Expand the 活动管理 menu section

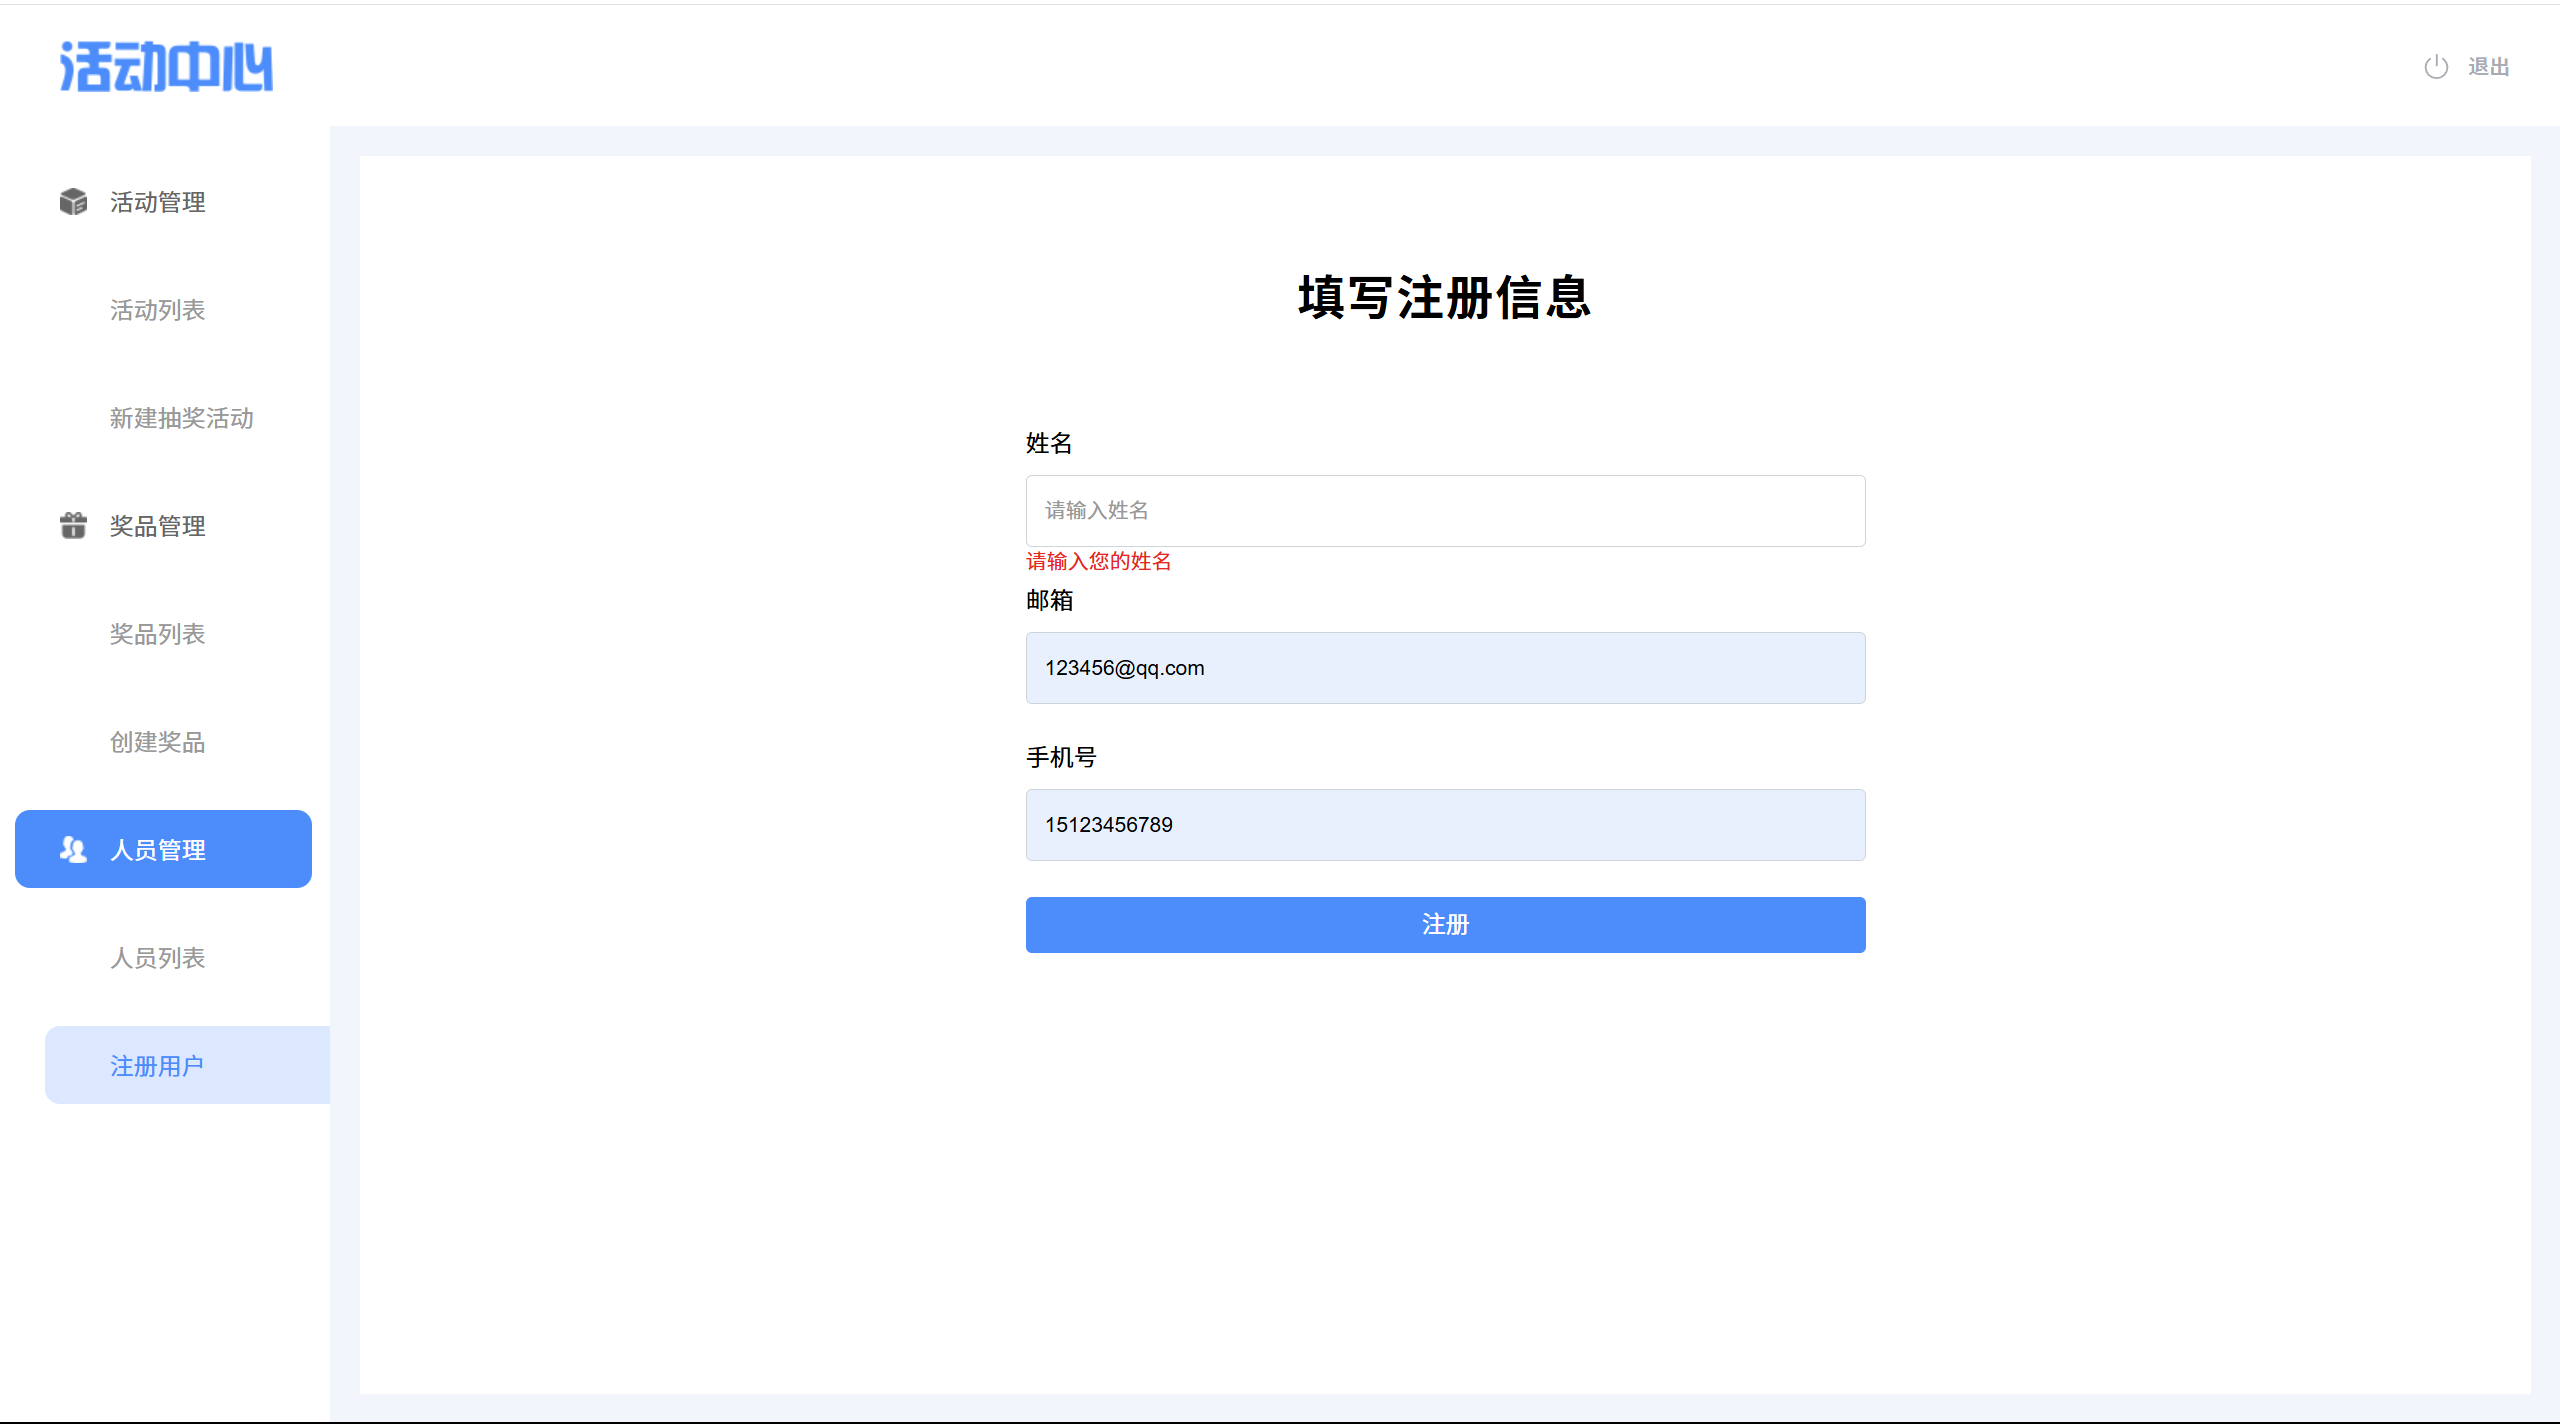click(158, 202)
